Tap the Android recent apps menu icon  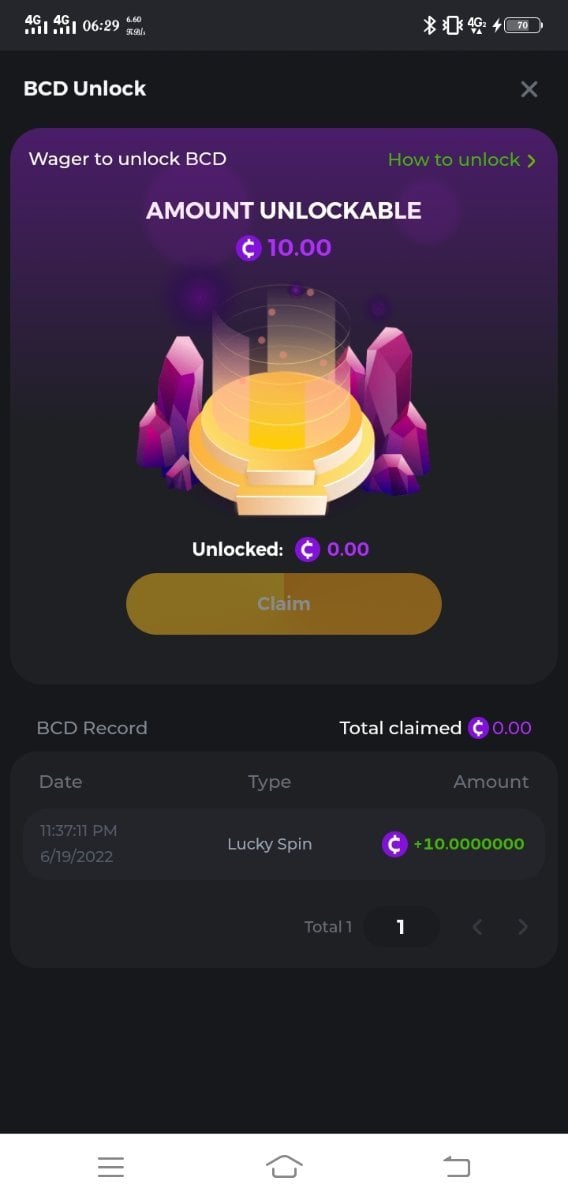[111, 1166]
